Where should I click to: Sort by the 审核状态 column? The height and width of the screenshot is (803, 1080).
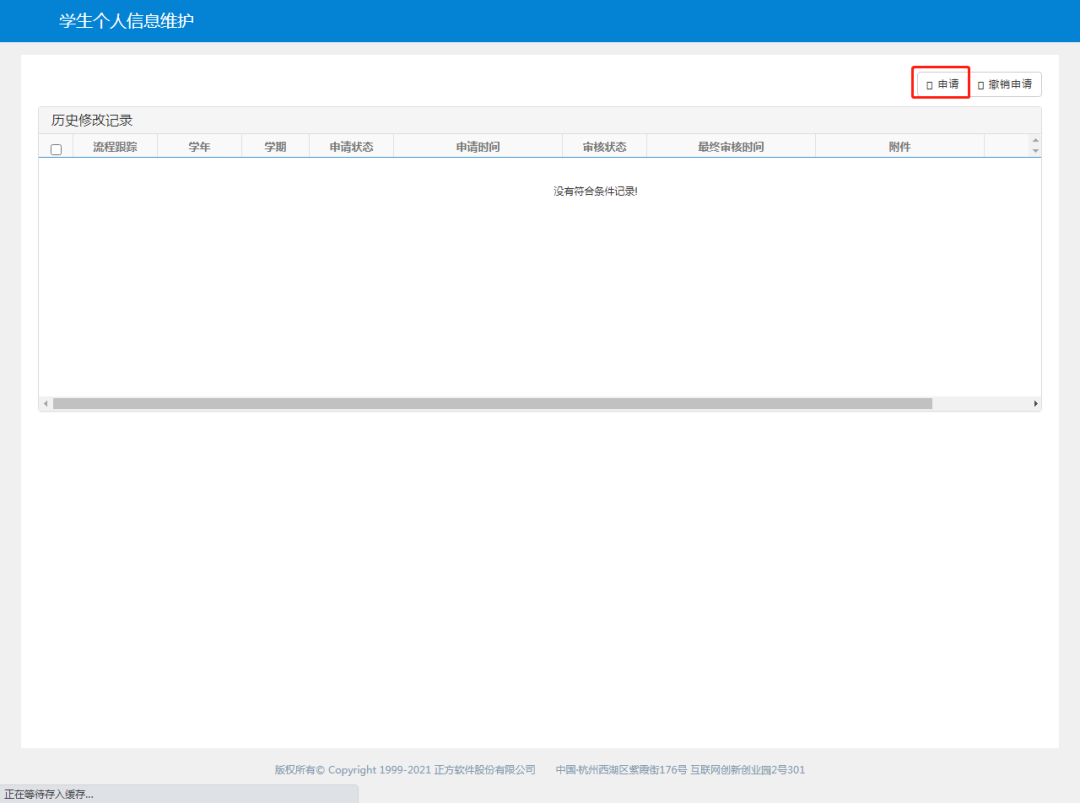tap(604, 147)
